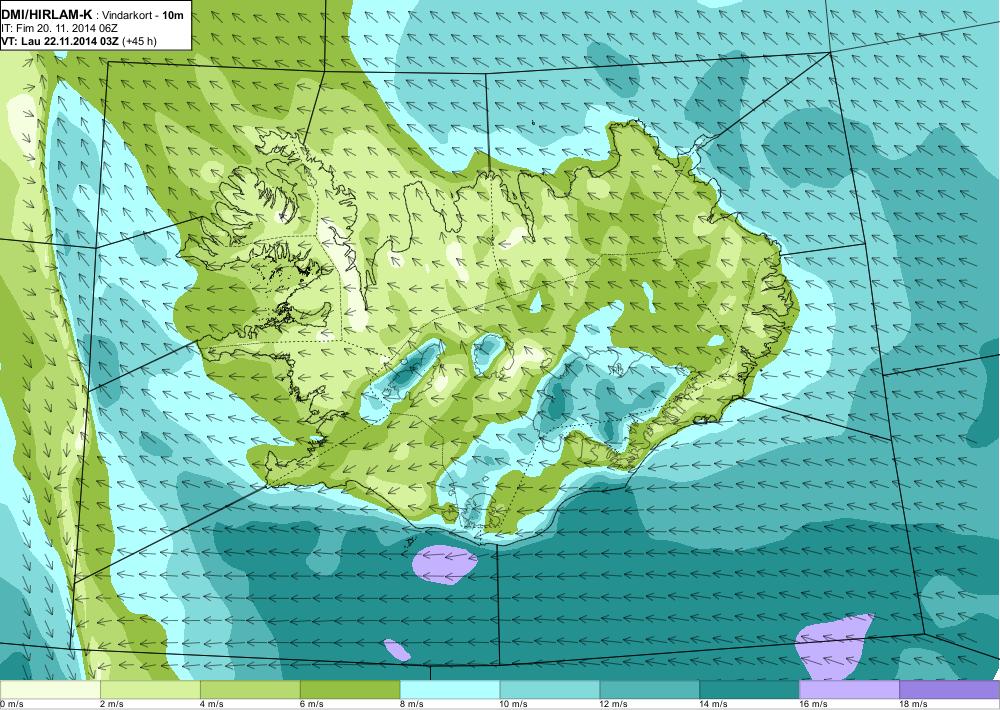Click the 'Vindarkort - 10m' label
Image resolution: width=1000 pixels, height=710 pixels.
click(143, 15)
